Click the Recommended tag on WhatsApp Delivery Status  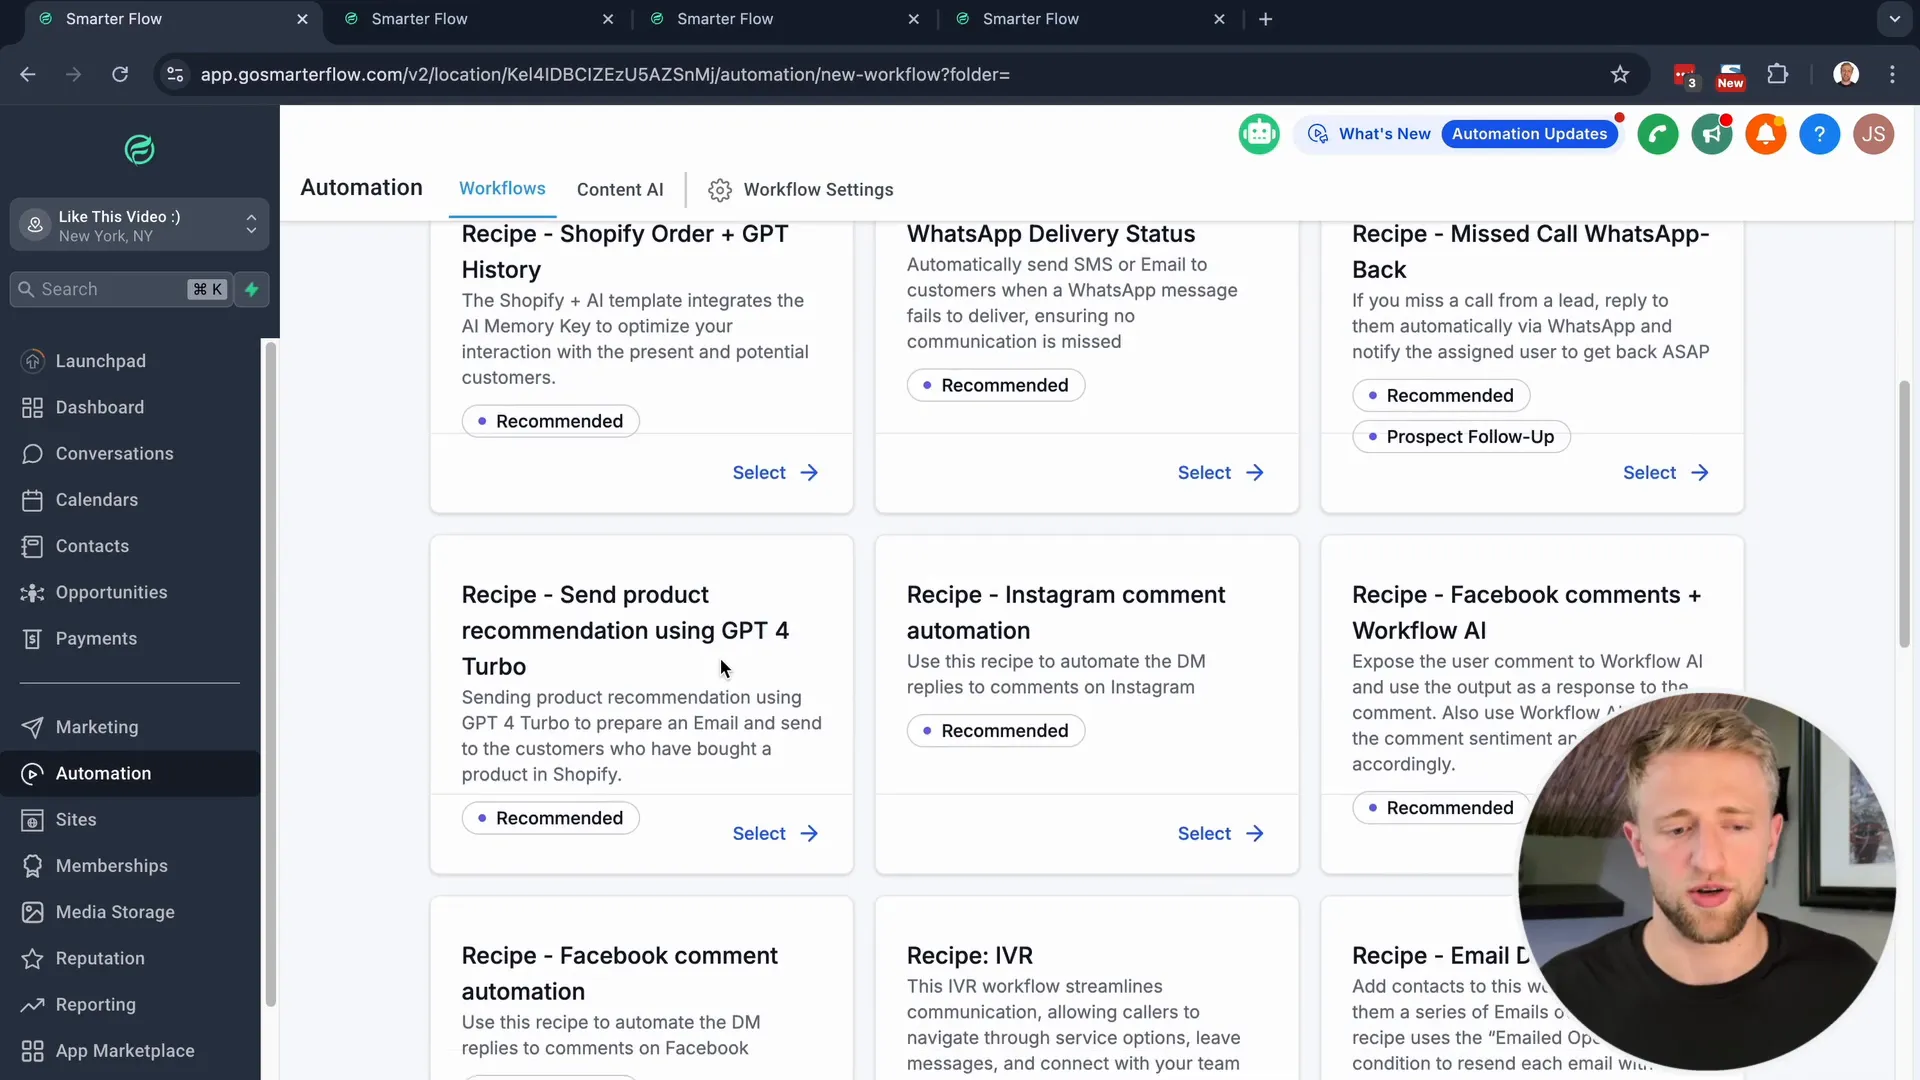(x=995, y=385)
